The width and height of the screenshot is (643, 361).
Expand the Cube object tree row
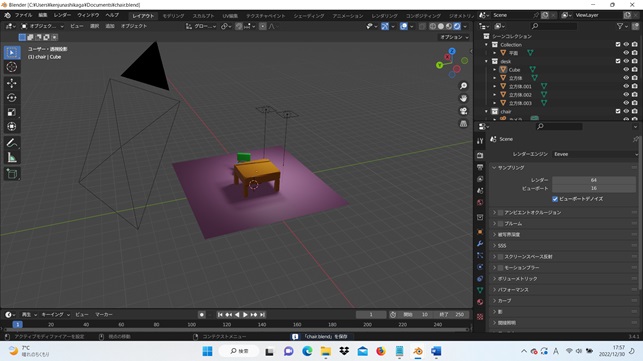tap(495, 70)
